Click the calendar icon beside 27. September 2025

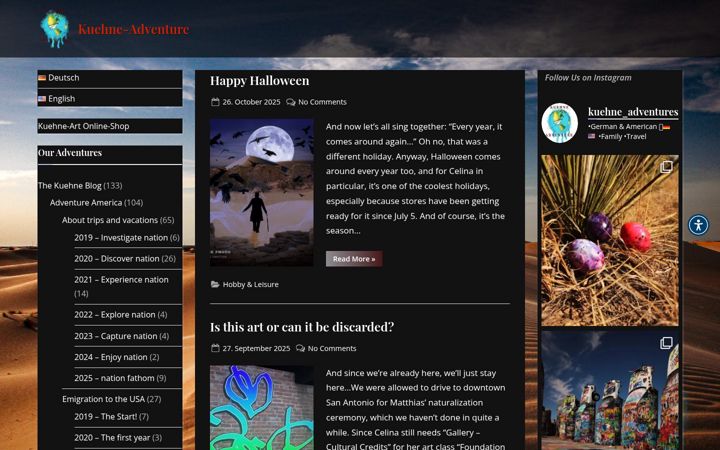point(215,348)
